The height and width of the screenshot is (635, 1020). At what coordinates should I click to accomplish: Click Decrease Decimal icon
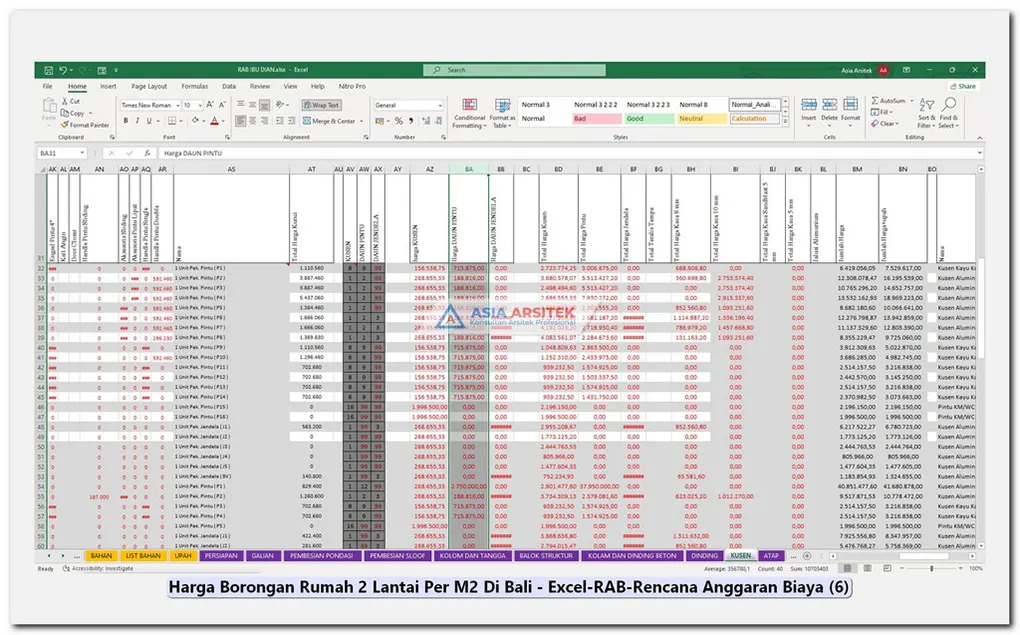(x=436, y=121)
